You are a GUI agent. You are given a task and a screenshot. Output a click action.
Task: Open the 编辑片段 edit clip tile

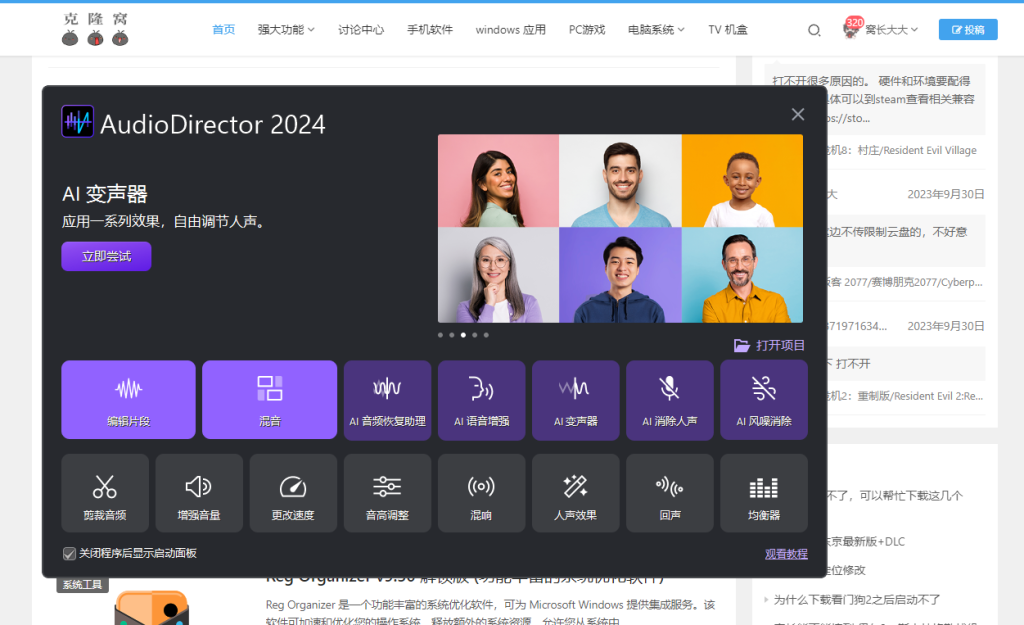pyautogui.click(x=129, y=399)
